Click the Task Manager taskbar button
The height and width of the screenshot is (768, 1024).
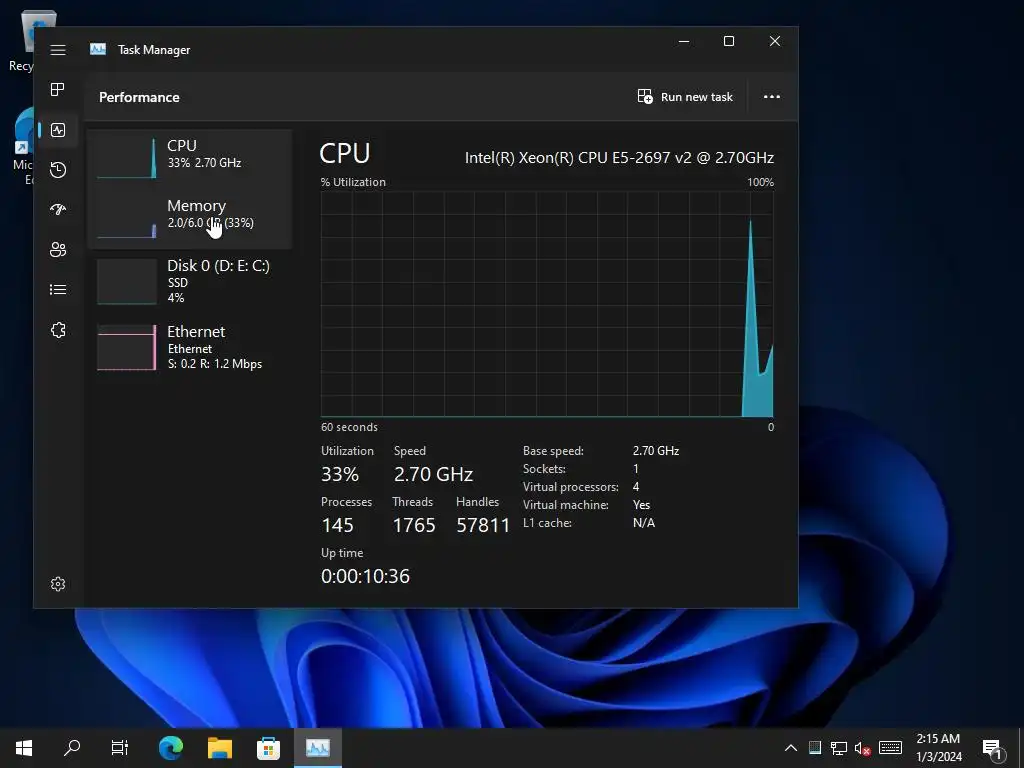tap(317, 748)
